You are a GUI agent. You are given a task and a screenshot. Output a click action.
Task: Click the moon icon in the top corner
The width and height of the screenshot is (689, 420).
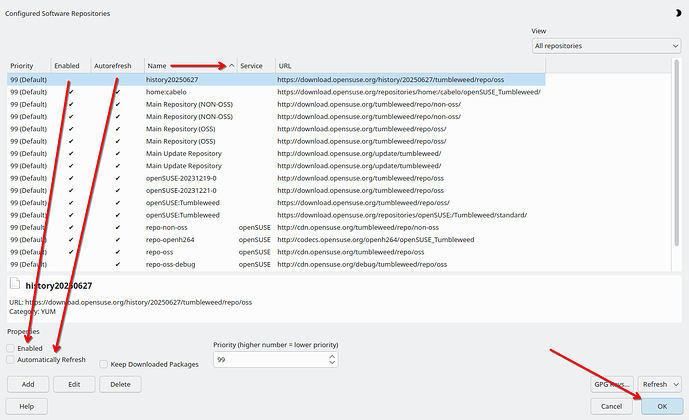click(678, 13)
